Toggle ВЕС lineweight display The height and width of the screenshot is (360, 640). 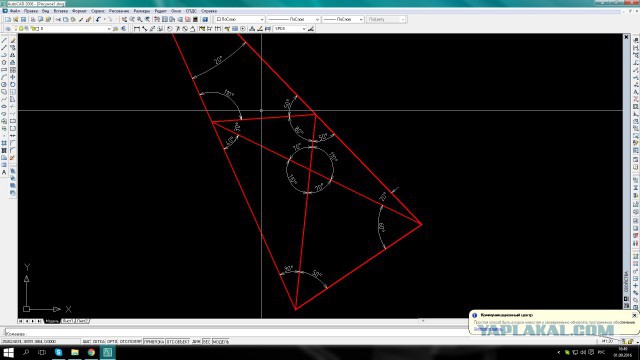[x=207, y=341]
